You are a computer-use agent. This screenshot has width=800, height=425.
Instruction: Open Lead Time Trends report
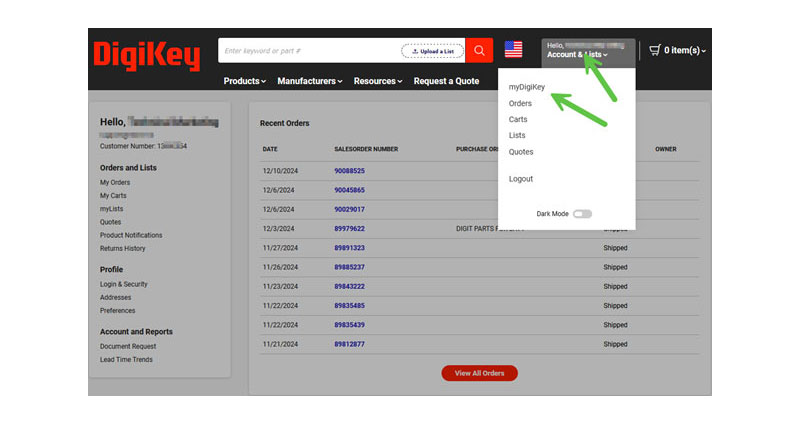point(126,359)
